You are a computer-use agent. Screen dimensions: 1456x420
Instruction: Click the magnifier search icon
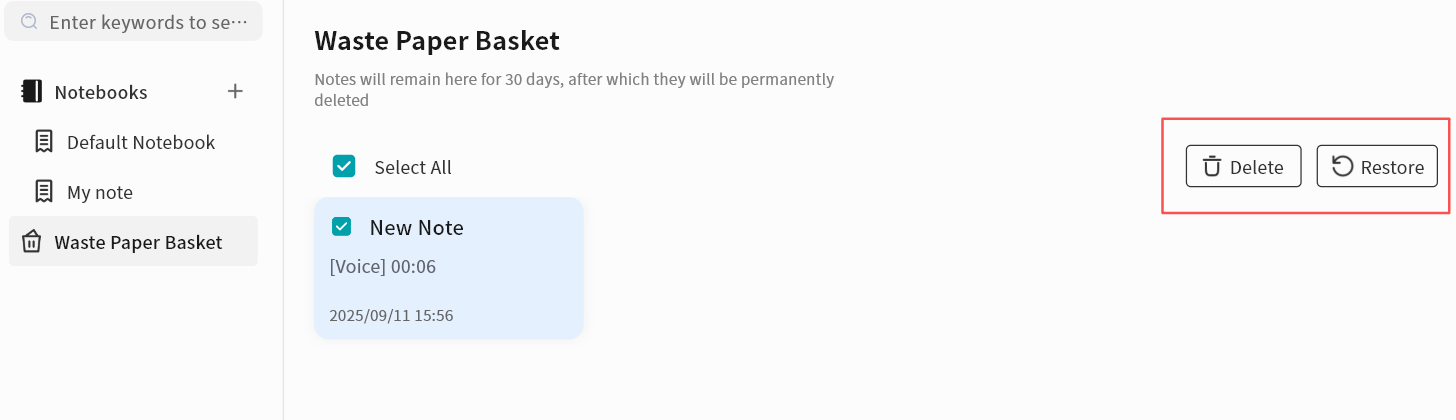(29, 21)
